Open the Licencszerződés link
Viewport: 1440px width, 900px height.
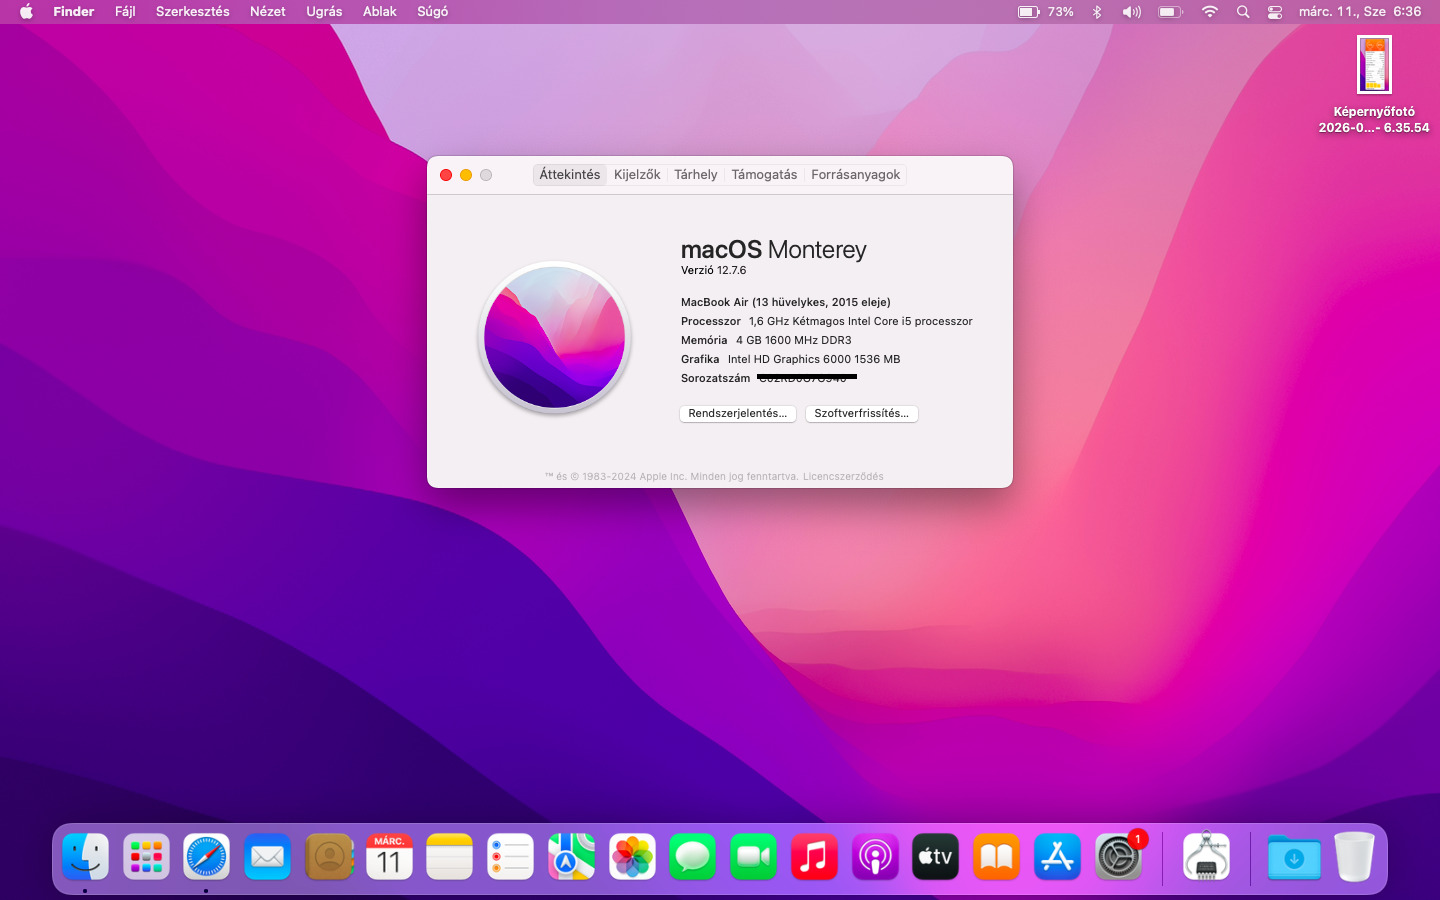[843, 477]
